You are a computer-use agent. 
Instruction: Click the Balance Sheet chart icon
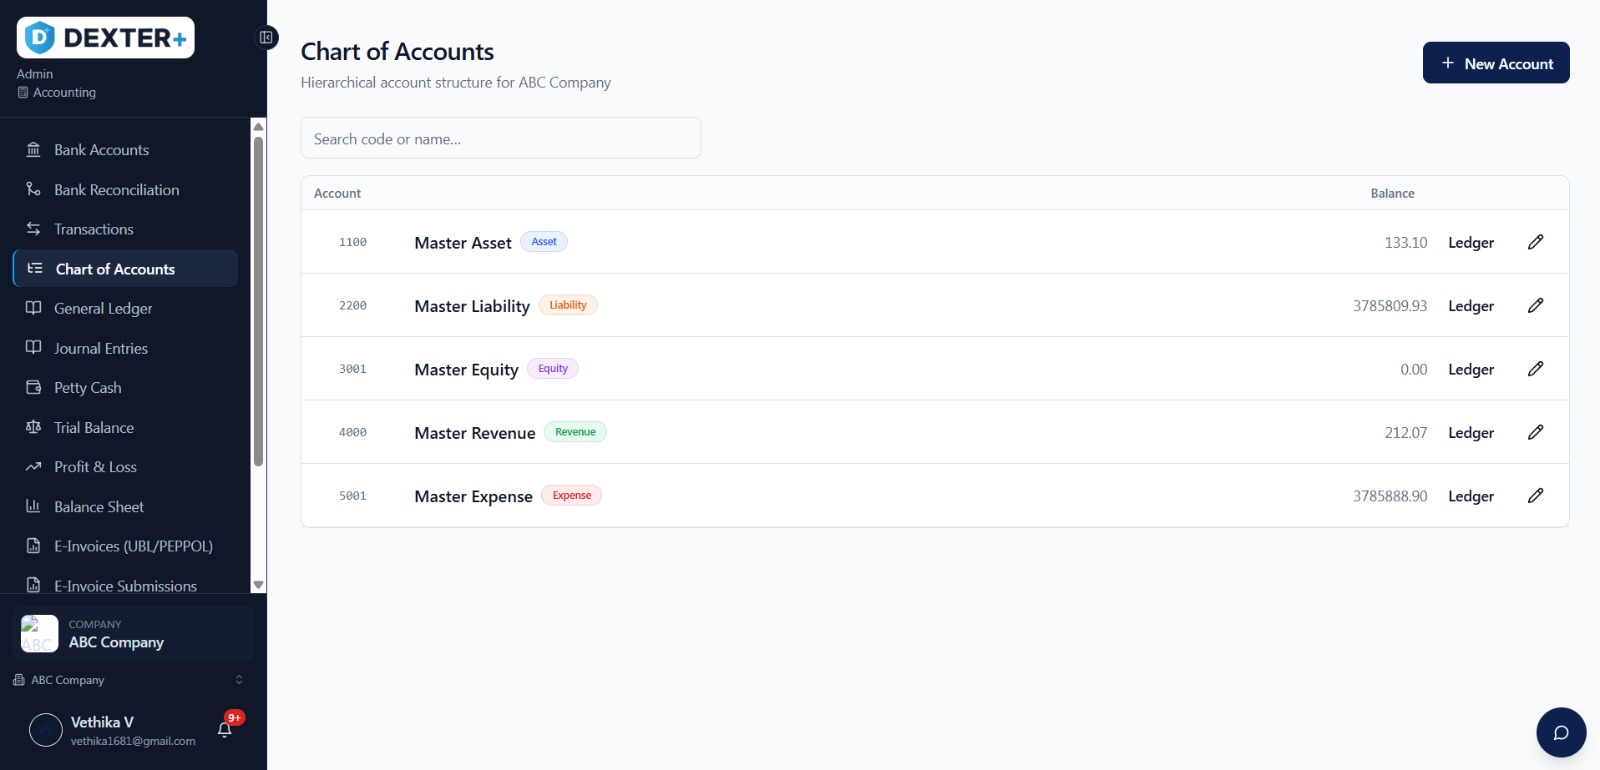(33, 506)
